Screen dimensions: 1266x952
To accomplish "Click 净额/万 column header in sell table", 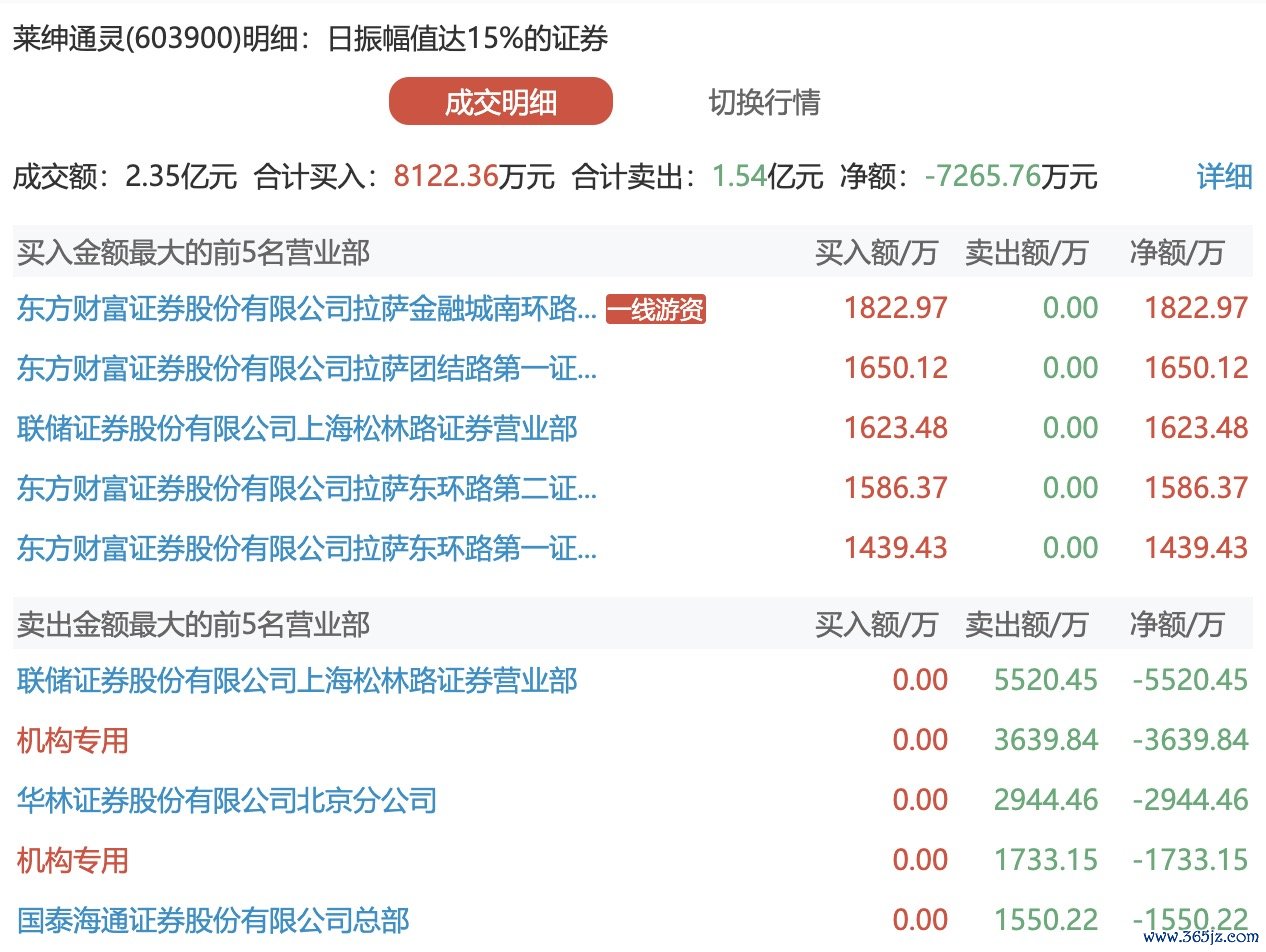I will [x=1177, y=625].
